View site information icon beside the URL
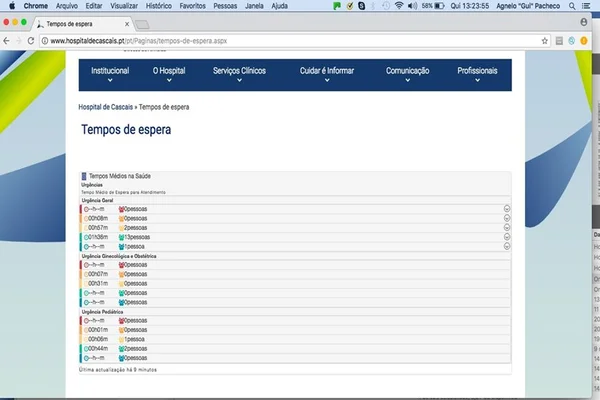The image size is (600, 400). tap(45, 41)
